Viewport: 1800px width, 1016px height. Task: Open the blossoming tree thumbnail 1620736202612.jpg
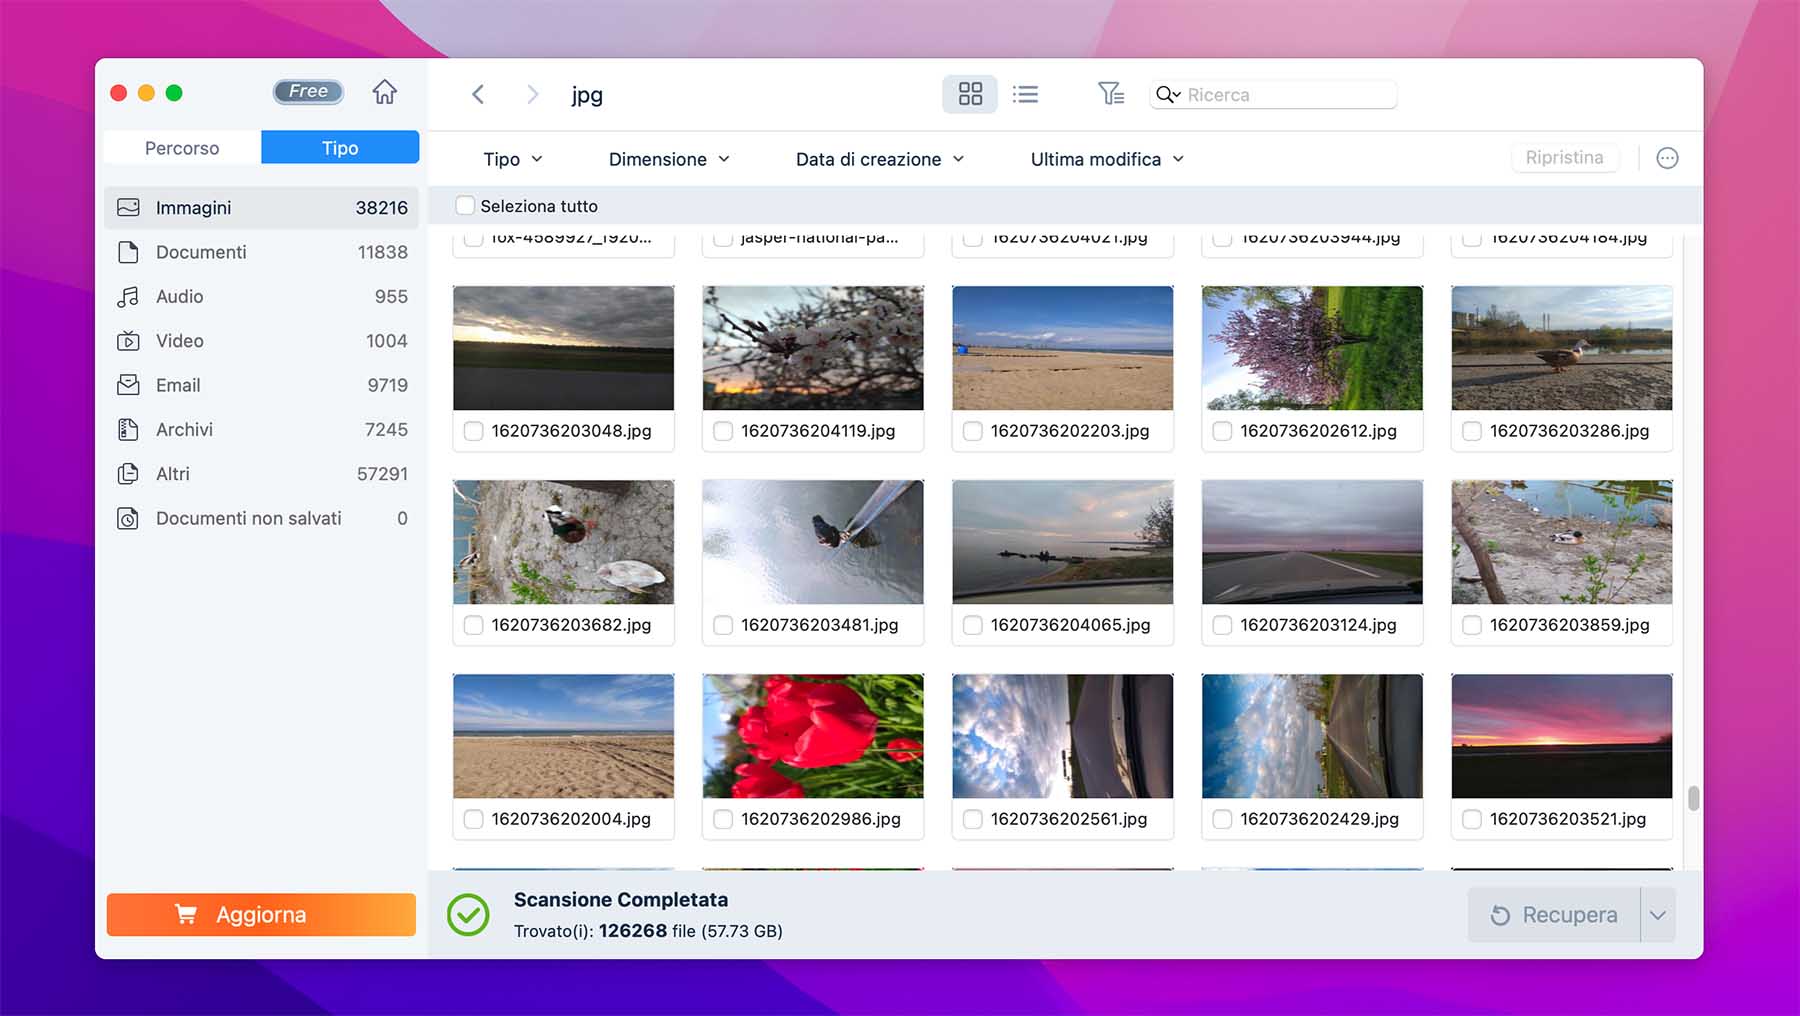click(1312, 348)
